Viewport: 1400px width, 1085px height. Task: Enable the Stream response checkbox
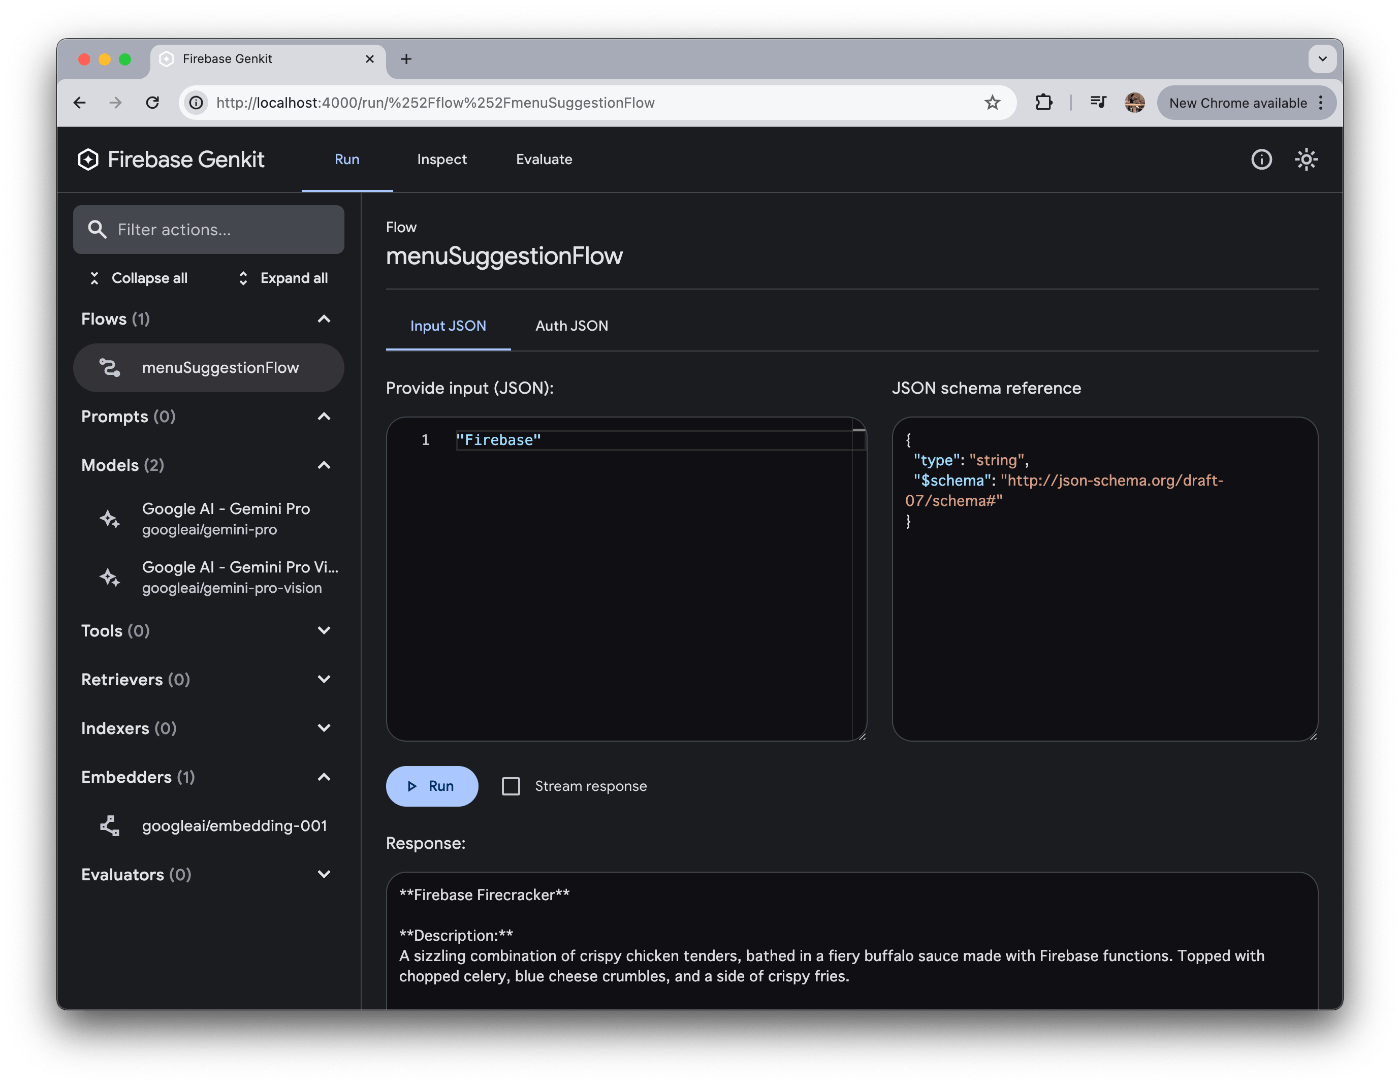(511, 786)
